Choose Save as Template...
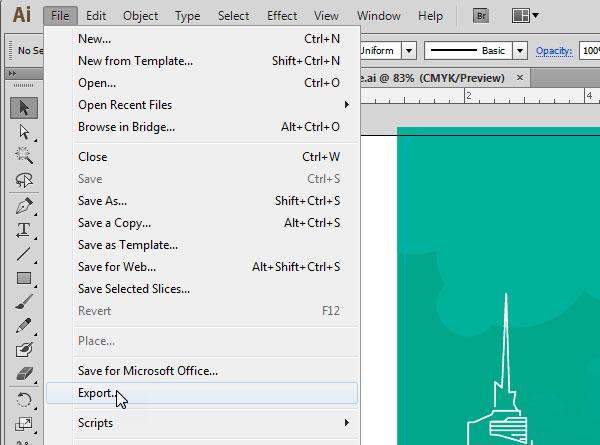600x445 pixels. (202, 245)
